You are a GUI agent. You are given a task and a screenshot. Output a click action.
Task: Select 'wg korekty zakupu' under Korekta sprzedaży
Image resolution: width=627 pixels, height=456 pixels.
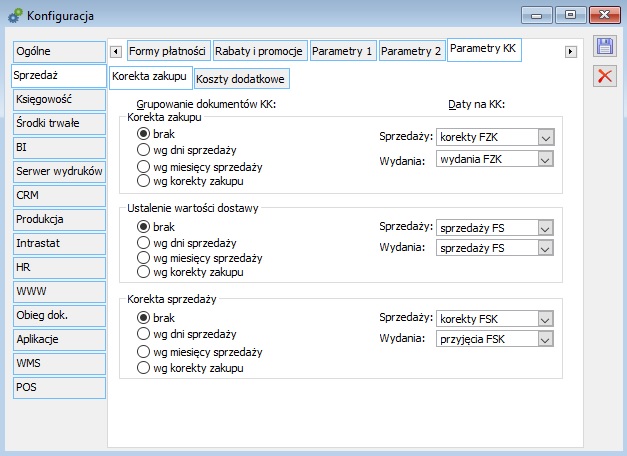pyautogui.click(x=190, y=368)
